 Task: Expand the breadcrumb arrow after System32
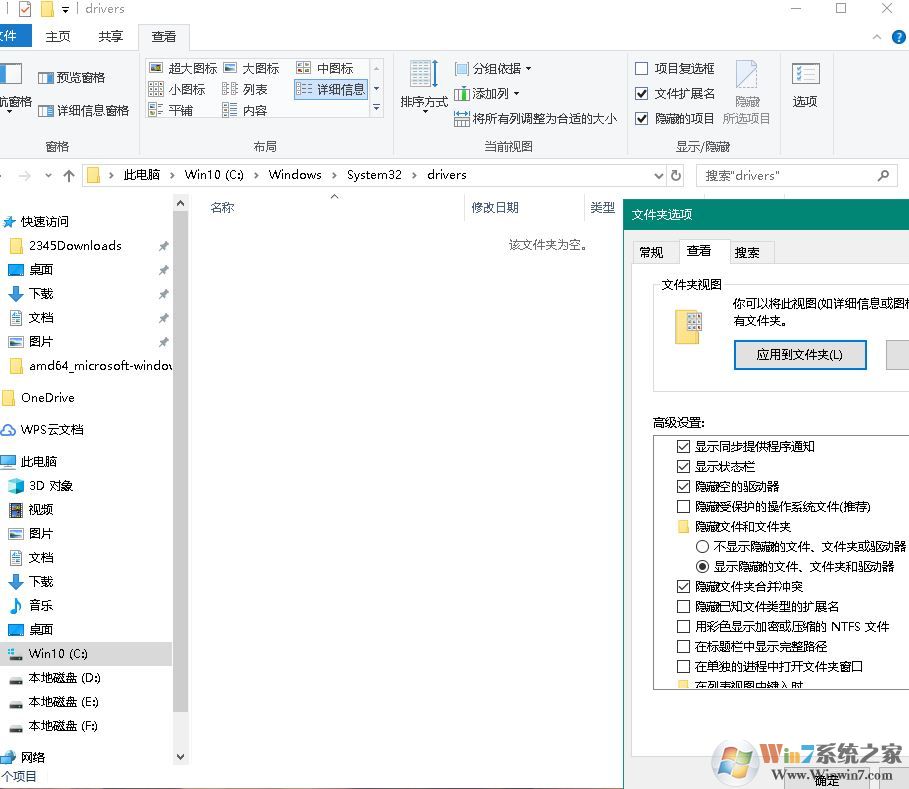(x=413, y=174)
